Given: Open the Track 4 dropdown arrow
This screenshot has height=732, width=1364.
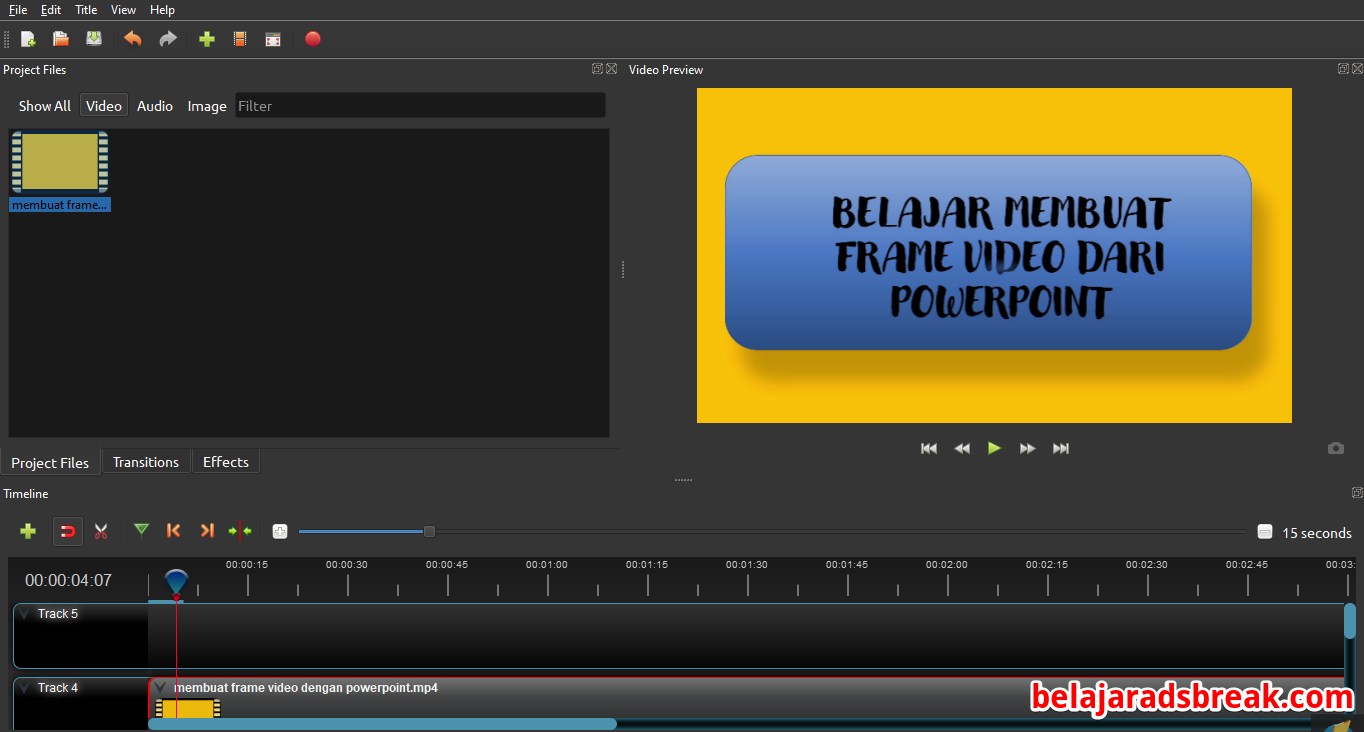Looking at the screenshot, I should (x=25, y=688).
